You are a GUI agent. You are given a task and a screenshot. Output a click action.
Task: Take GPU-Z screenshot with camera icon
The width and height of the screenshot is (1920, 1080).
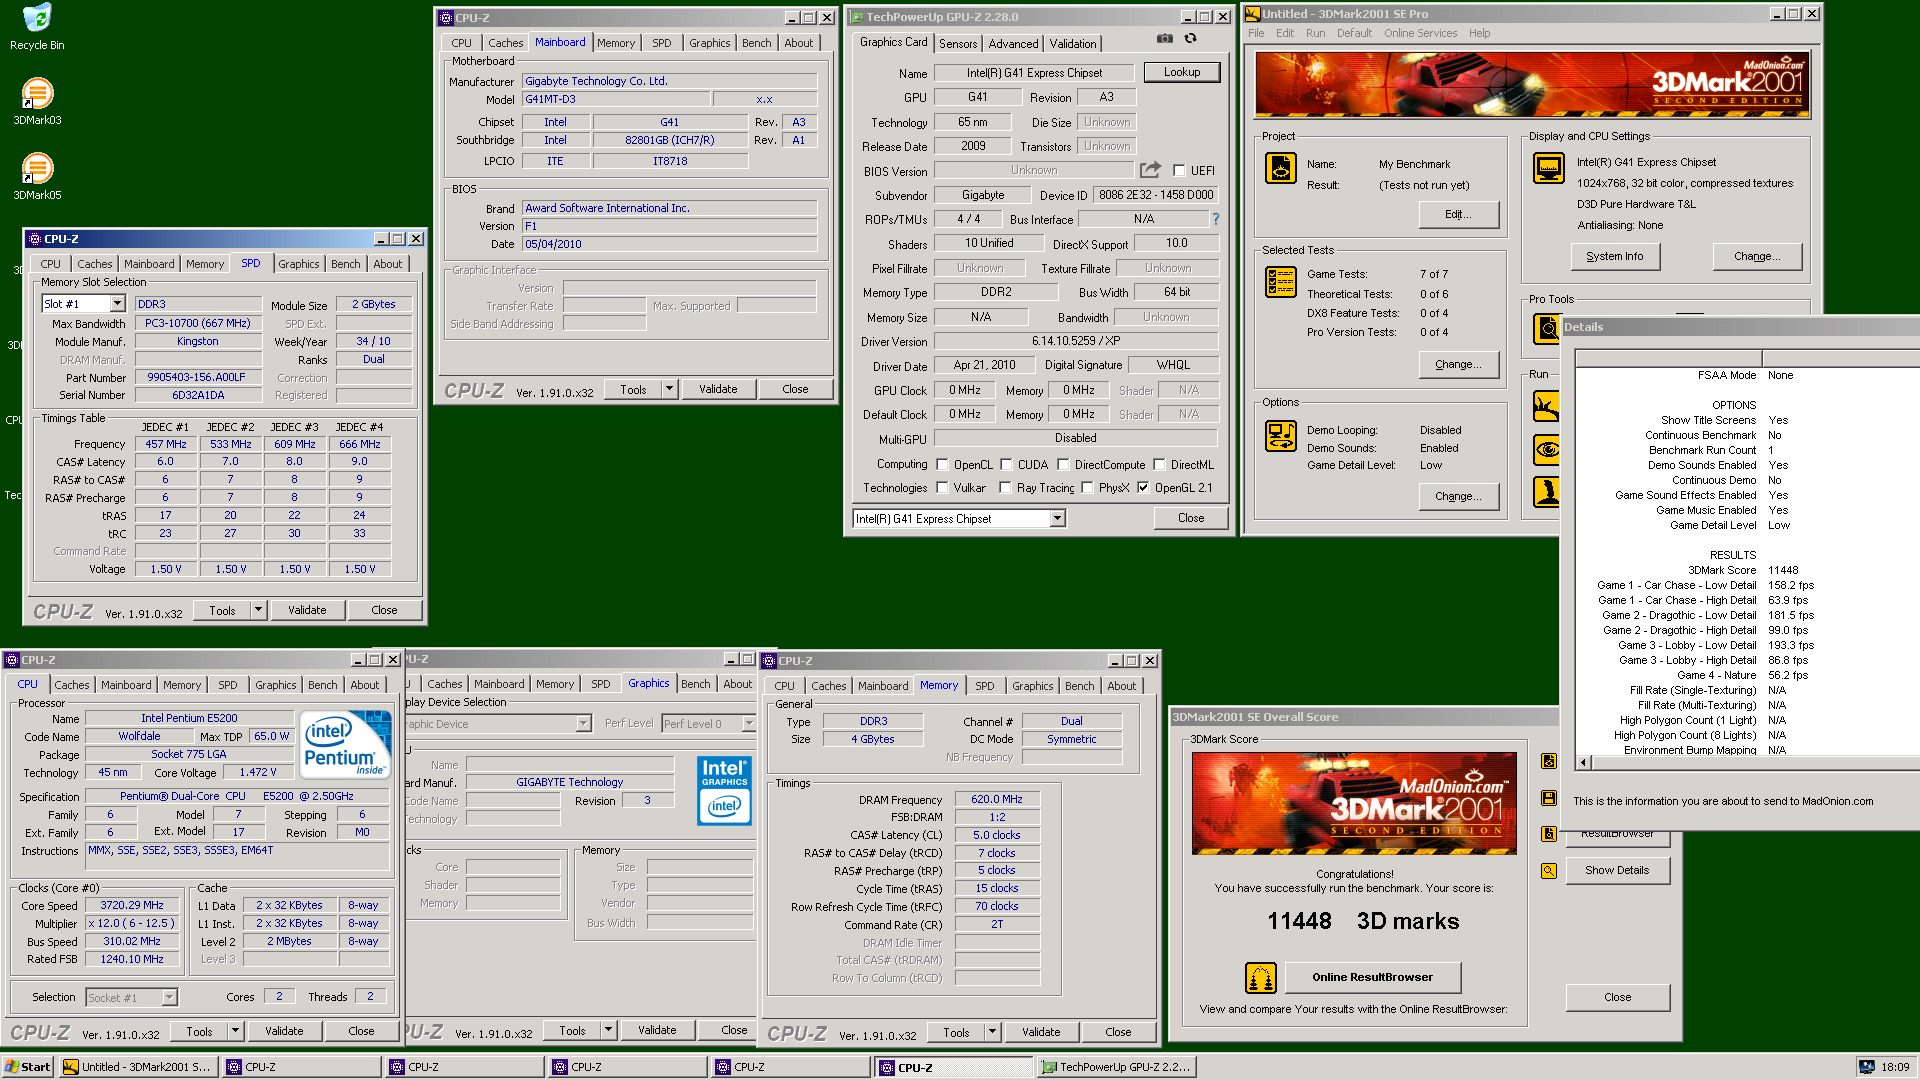click(1165, 38)
